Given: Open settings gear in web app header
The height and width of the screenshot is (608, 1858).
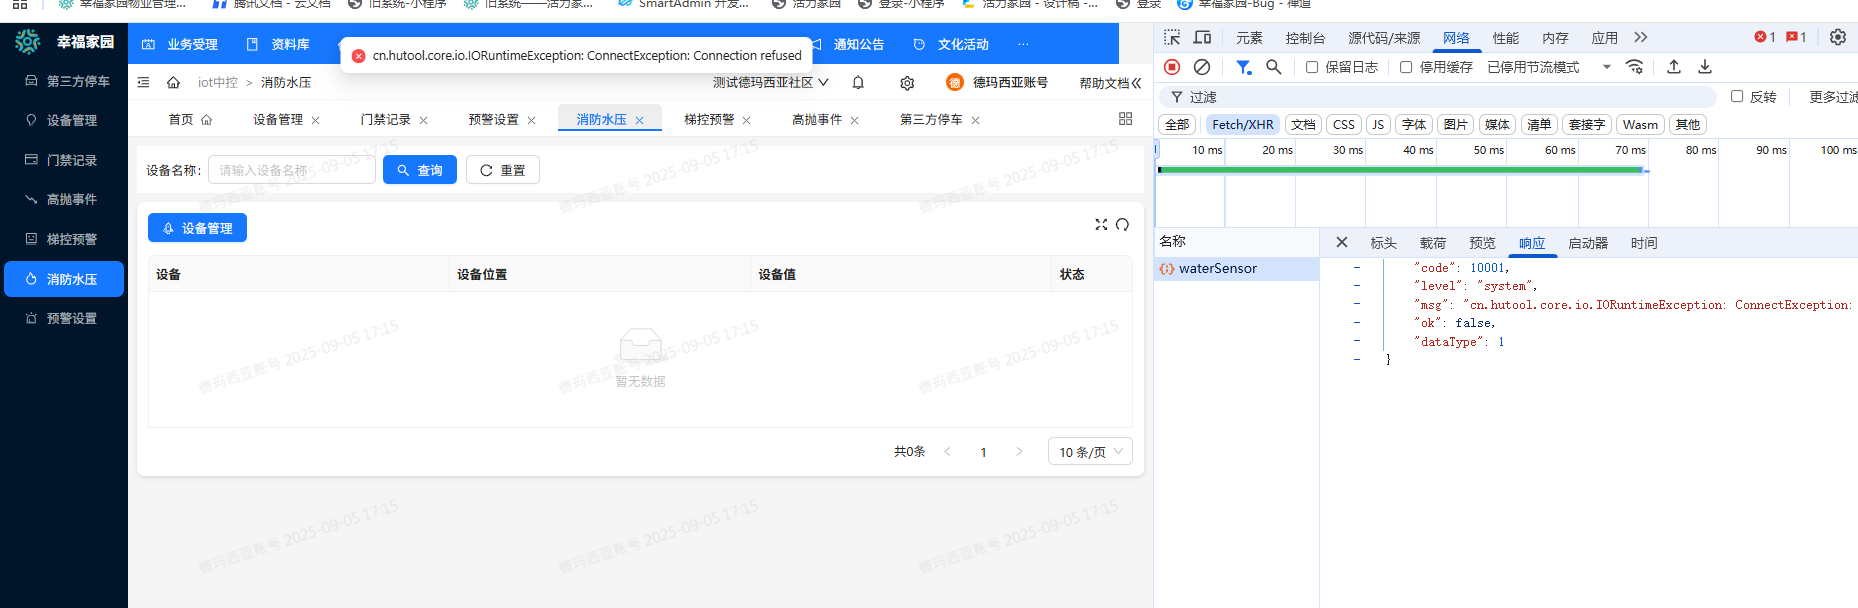Looking at the screenshot, I should pos(907,83).
